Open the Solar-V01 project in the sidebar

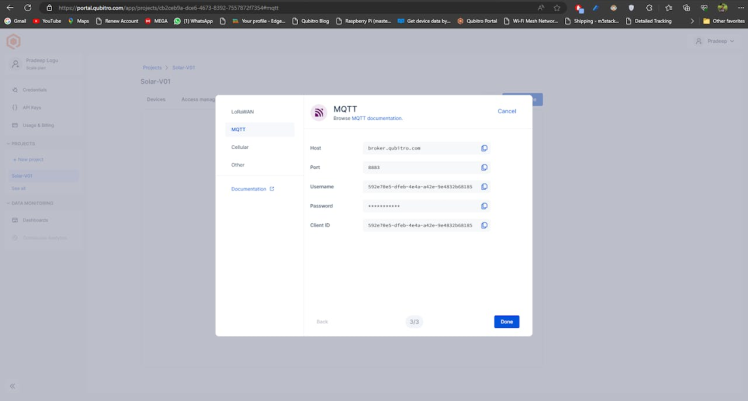click(x=43, y=176)
